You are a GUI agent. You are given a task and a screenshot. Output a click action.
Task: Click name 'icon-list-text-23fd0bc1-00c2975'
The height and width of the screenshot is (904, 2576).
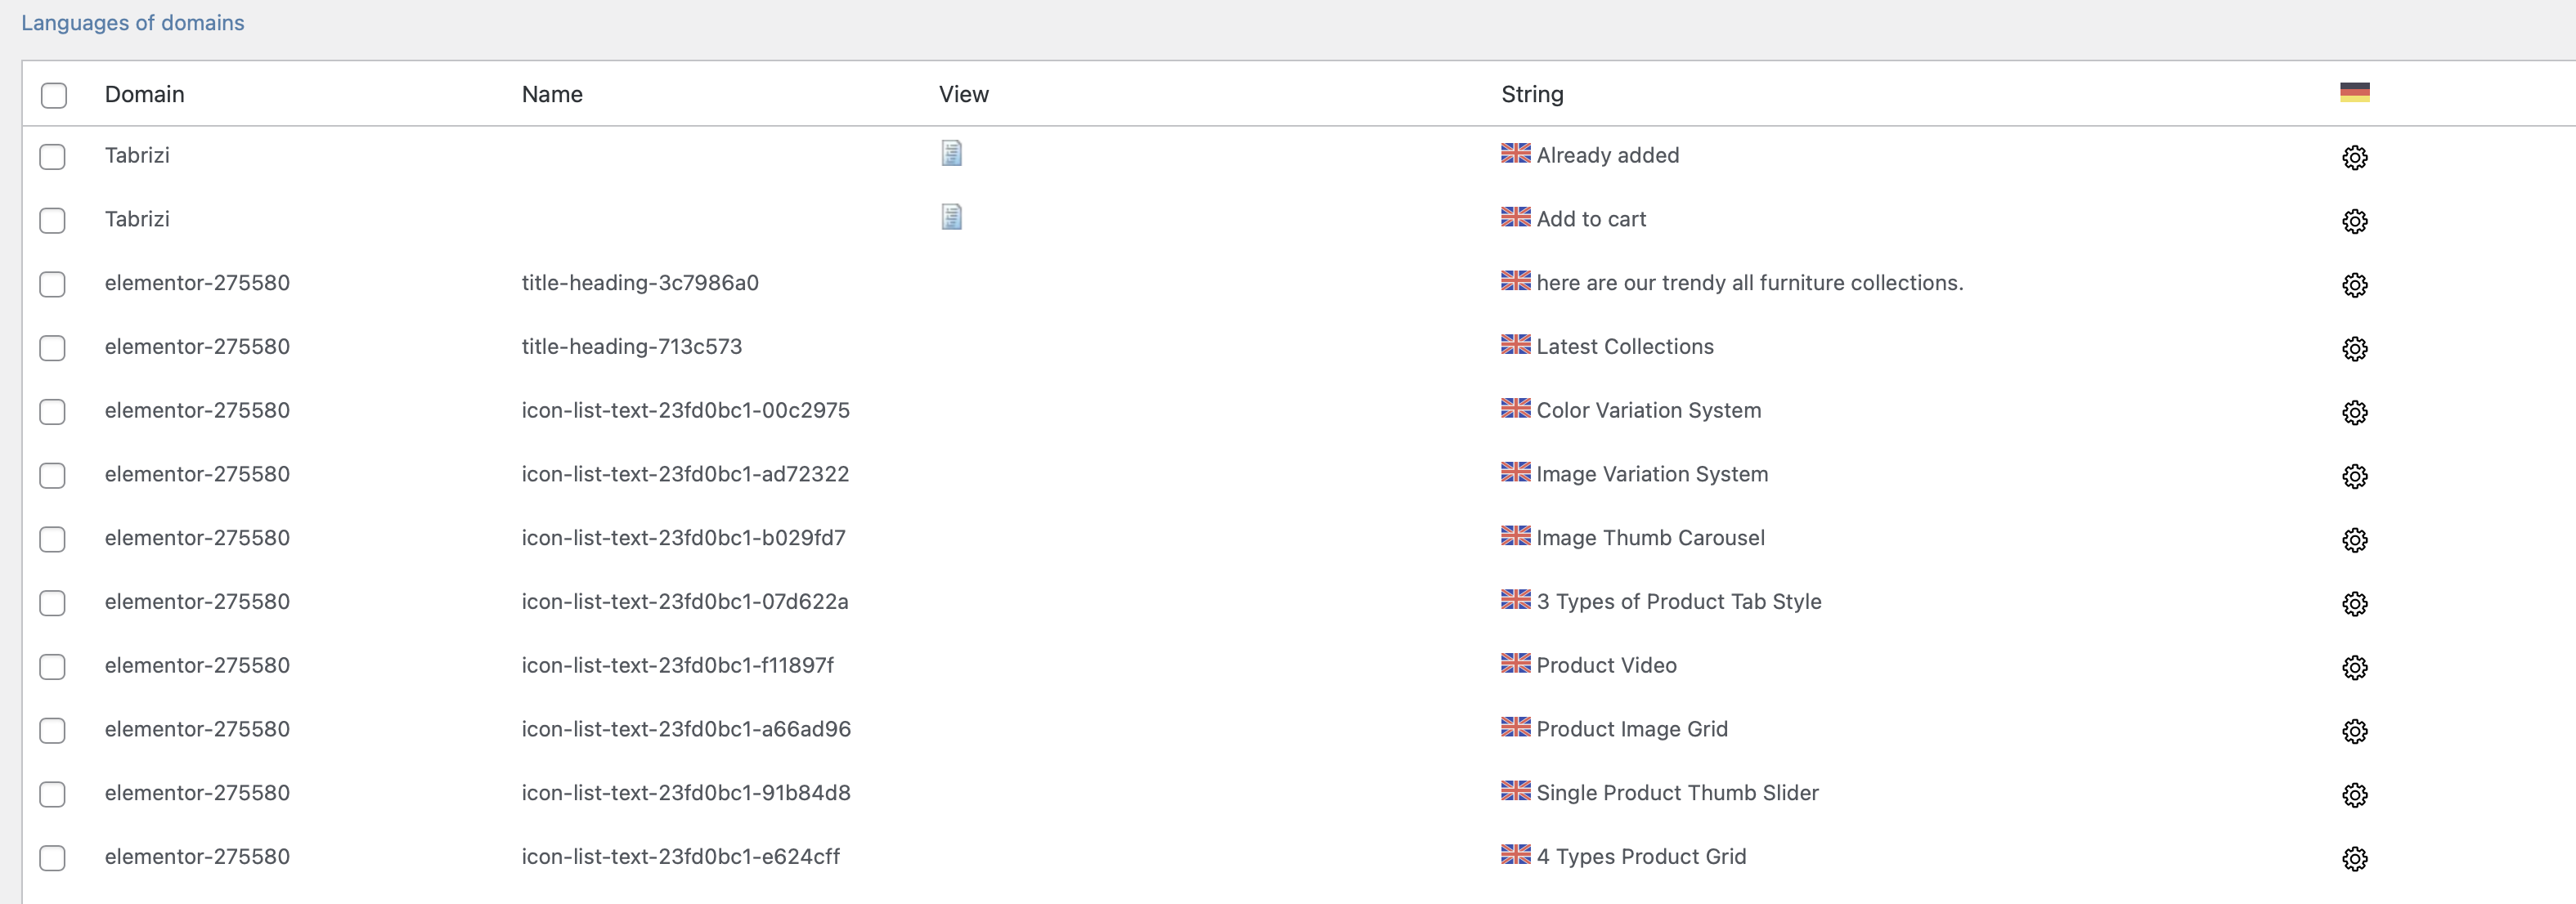(686, 411)
